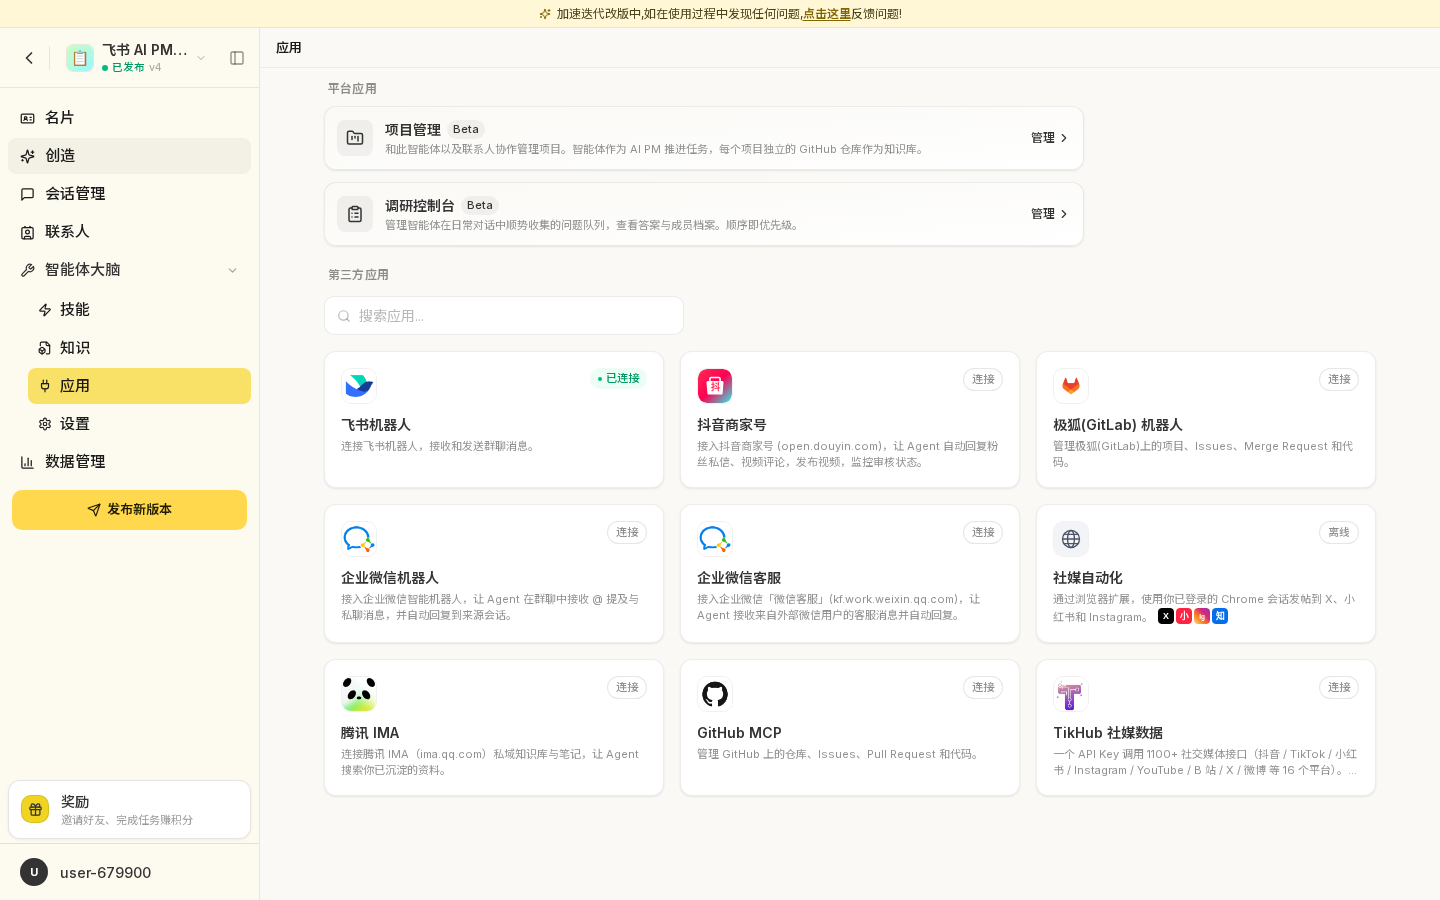Connect 极狐(GitLab) 机器人
The width and height of the screenshot is (1440, 900).
1339,379
